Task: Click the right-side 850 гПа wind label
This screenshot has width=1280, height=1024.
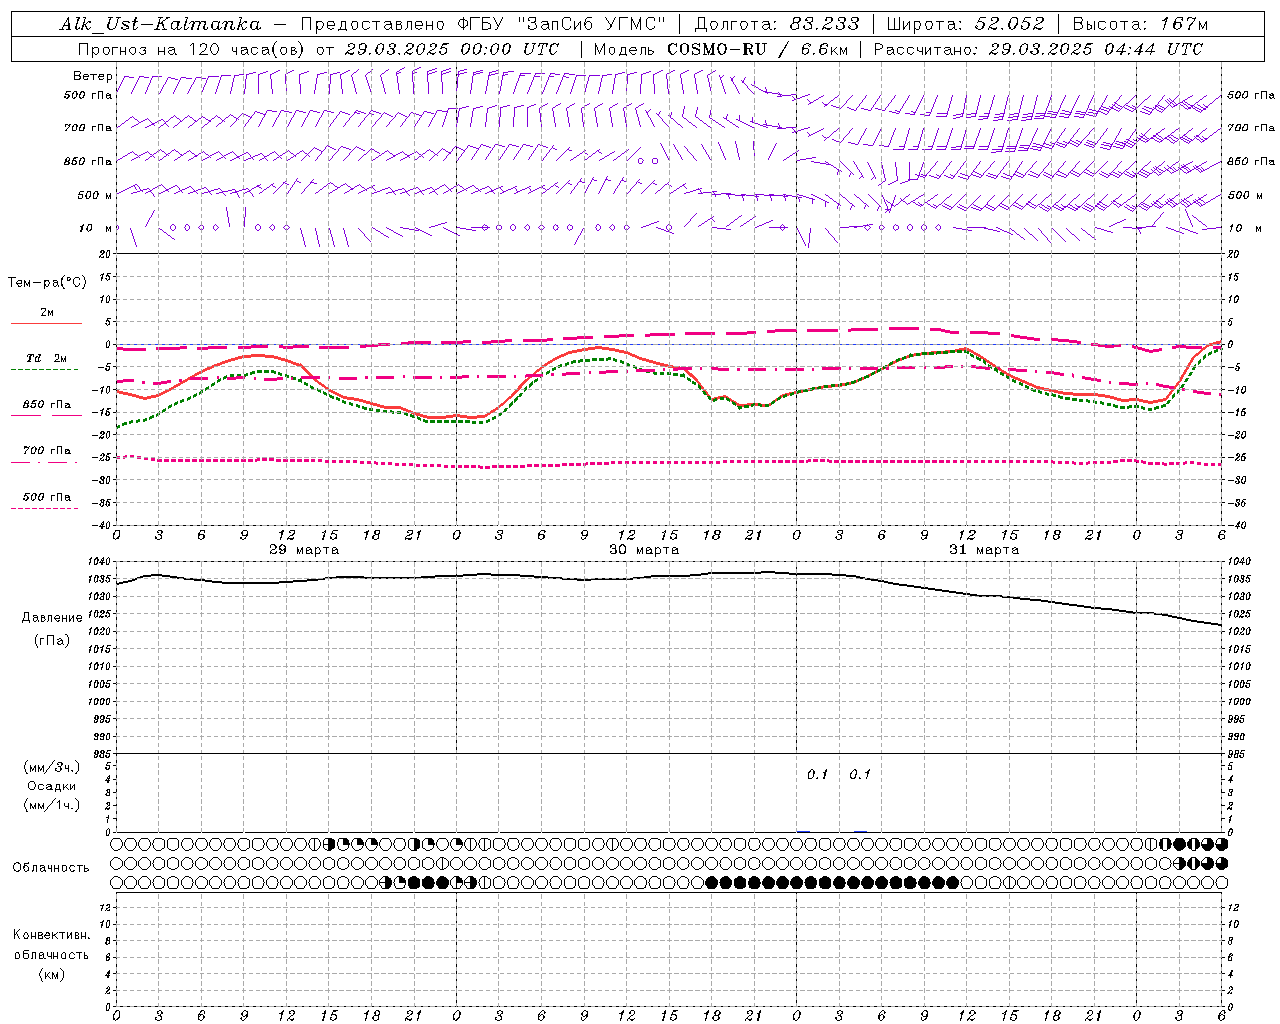Action: (1251, 161)
